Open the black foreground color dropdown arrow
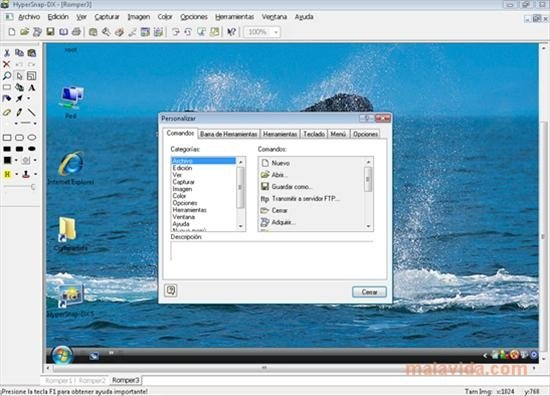 [16, 160]
